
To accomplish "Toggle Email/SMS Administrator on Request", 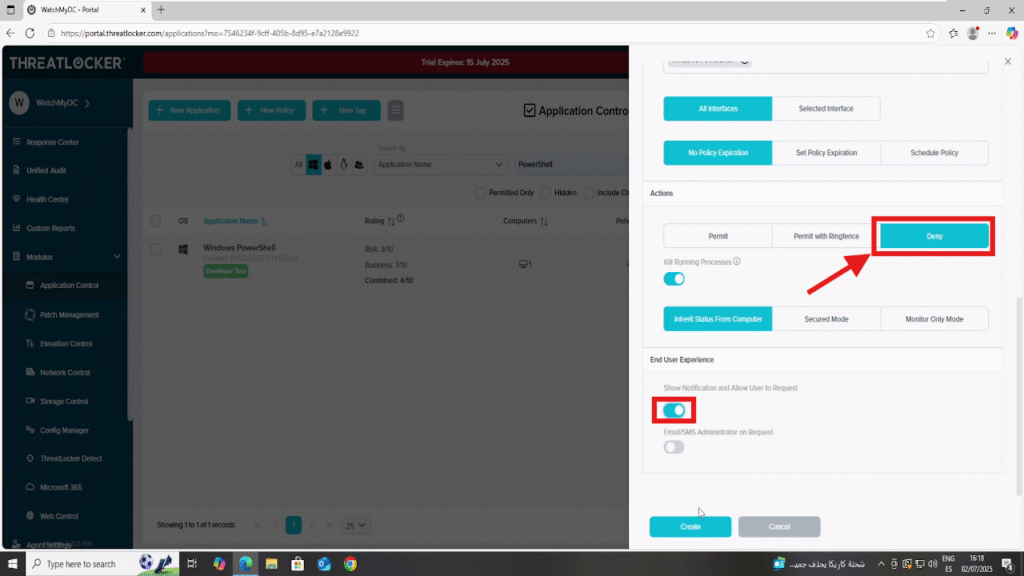I will [x=674, y=447].
